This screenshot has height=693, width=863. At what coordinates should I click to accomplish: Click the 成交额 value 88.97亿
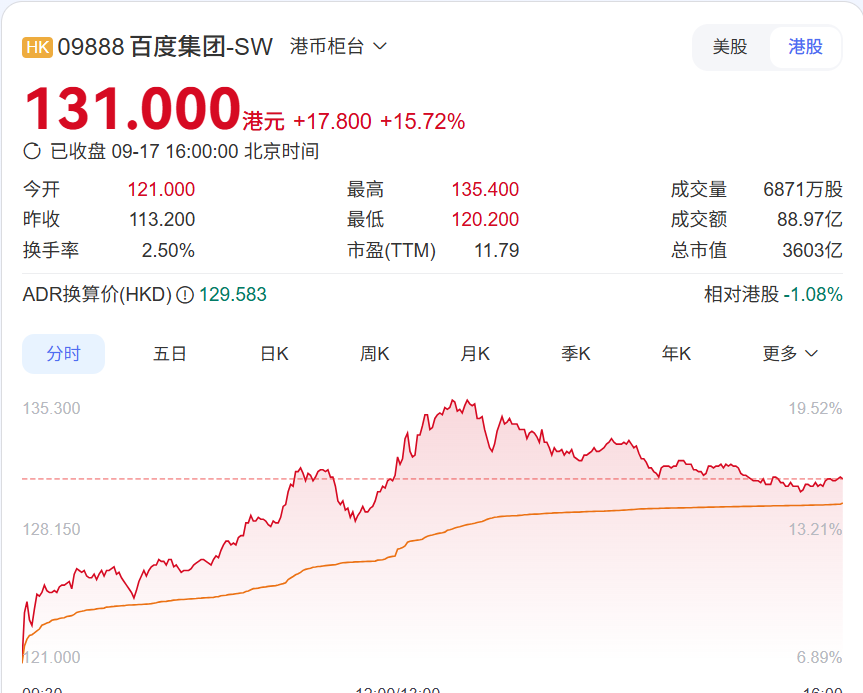(810, 220)
